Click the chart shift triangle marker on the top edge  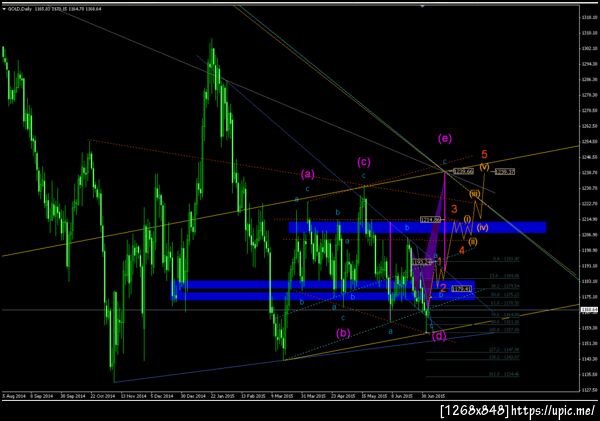422,6
